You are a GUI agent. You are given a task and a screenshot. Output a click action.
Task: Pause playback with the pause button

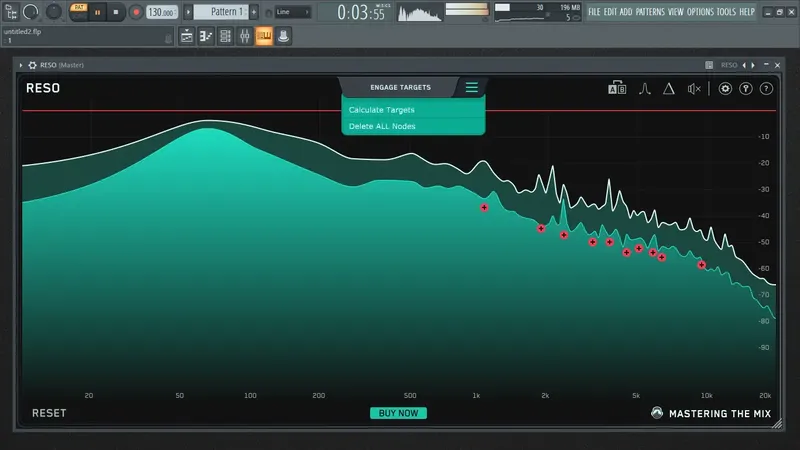[97, 12]
